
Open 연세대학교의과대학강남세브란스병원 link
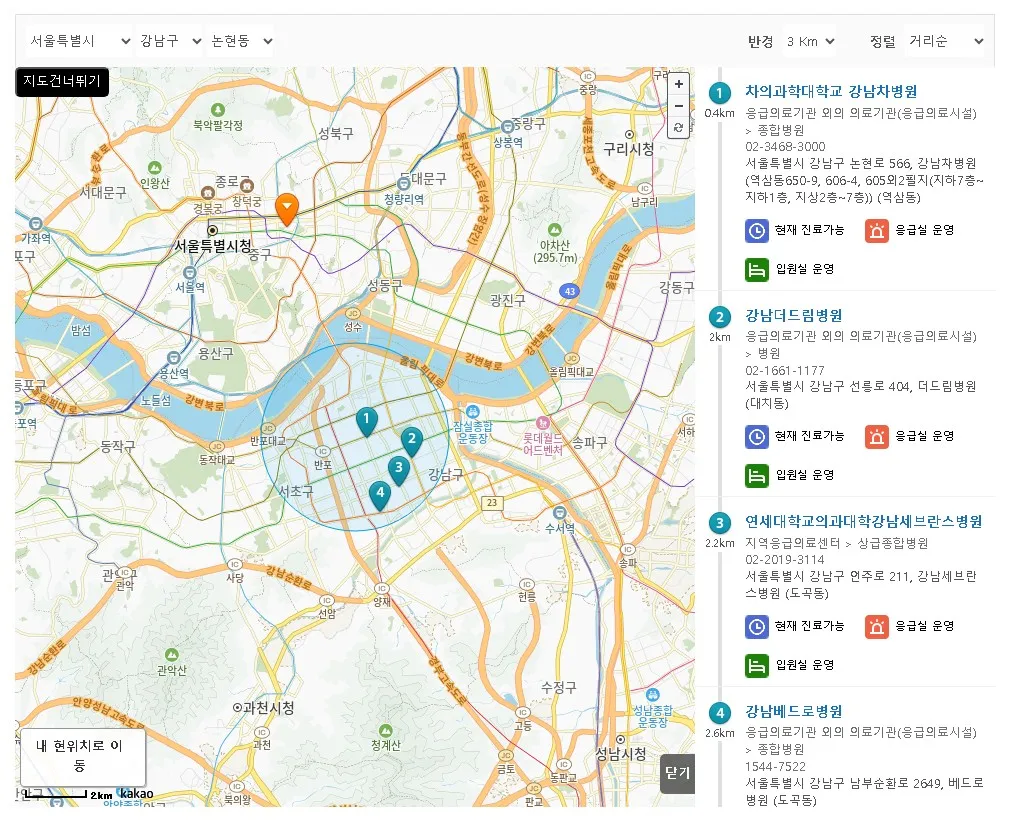pos(864,521)
